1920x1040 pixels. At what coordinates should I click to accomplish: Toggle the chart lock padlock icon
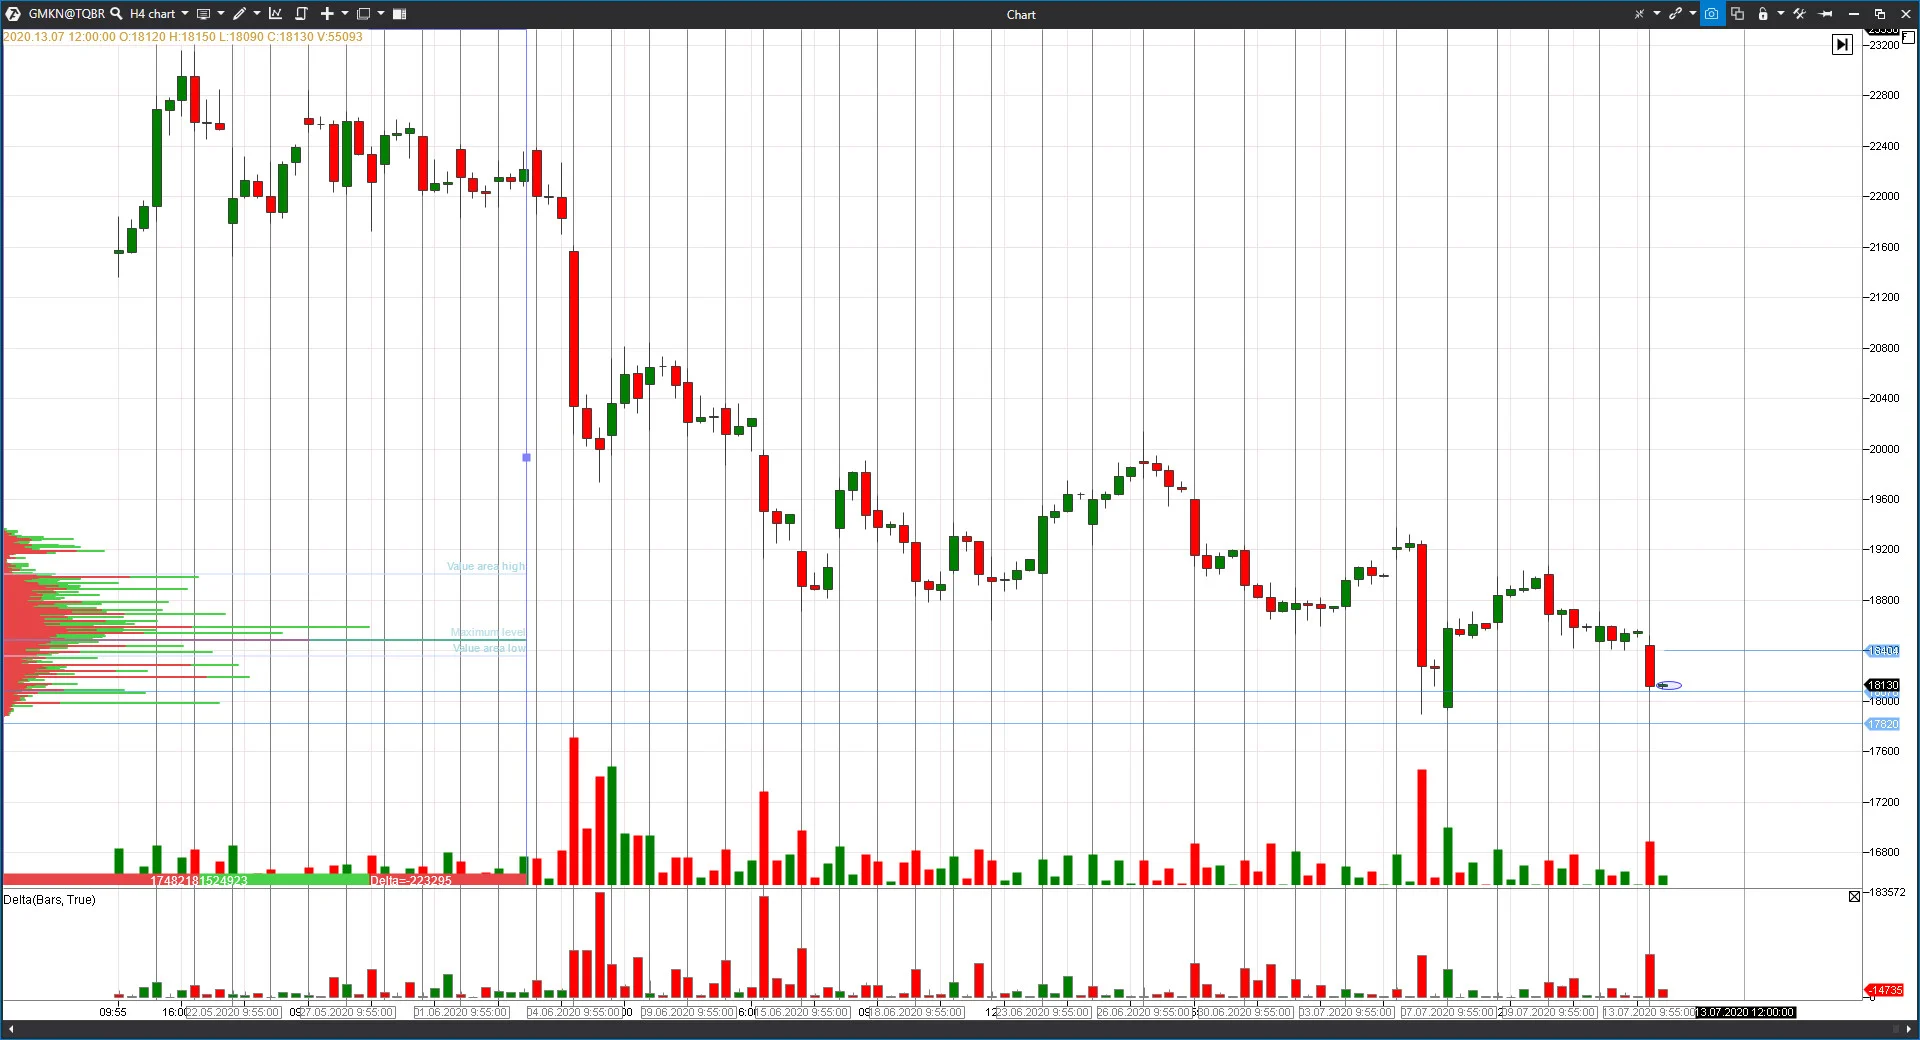1763,14
